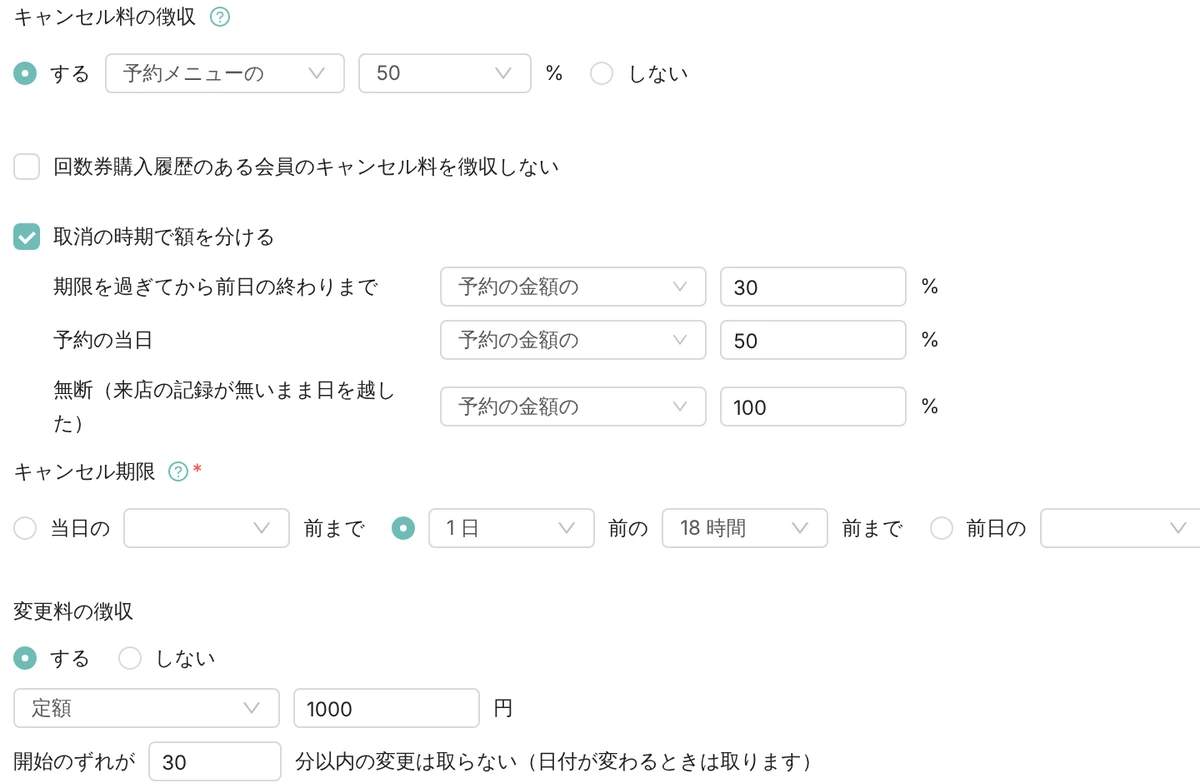Select しない for change fee collection

point(131,658)
